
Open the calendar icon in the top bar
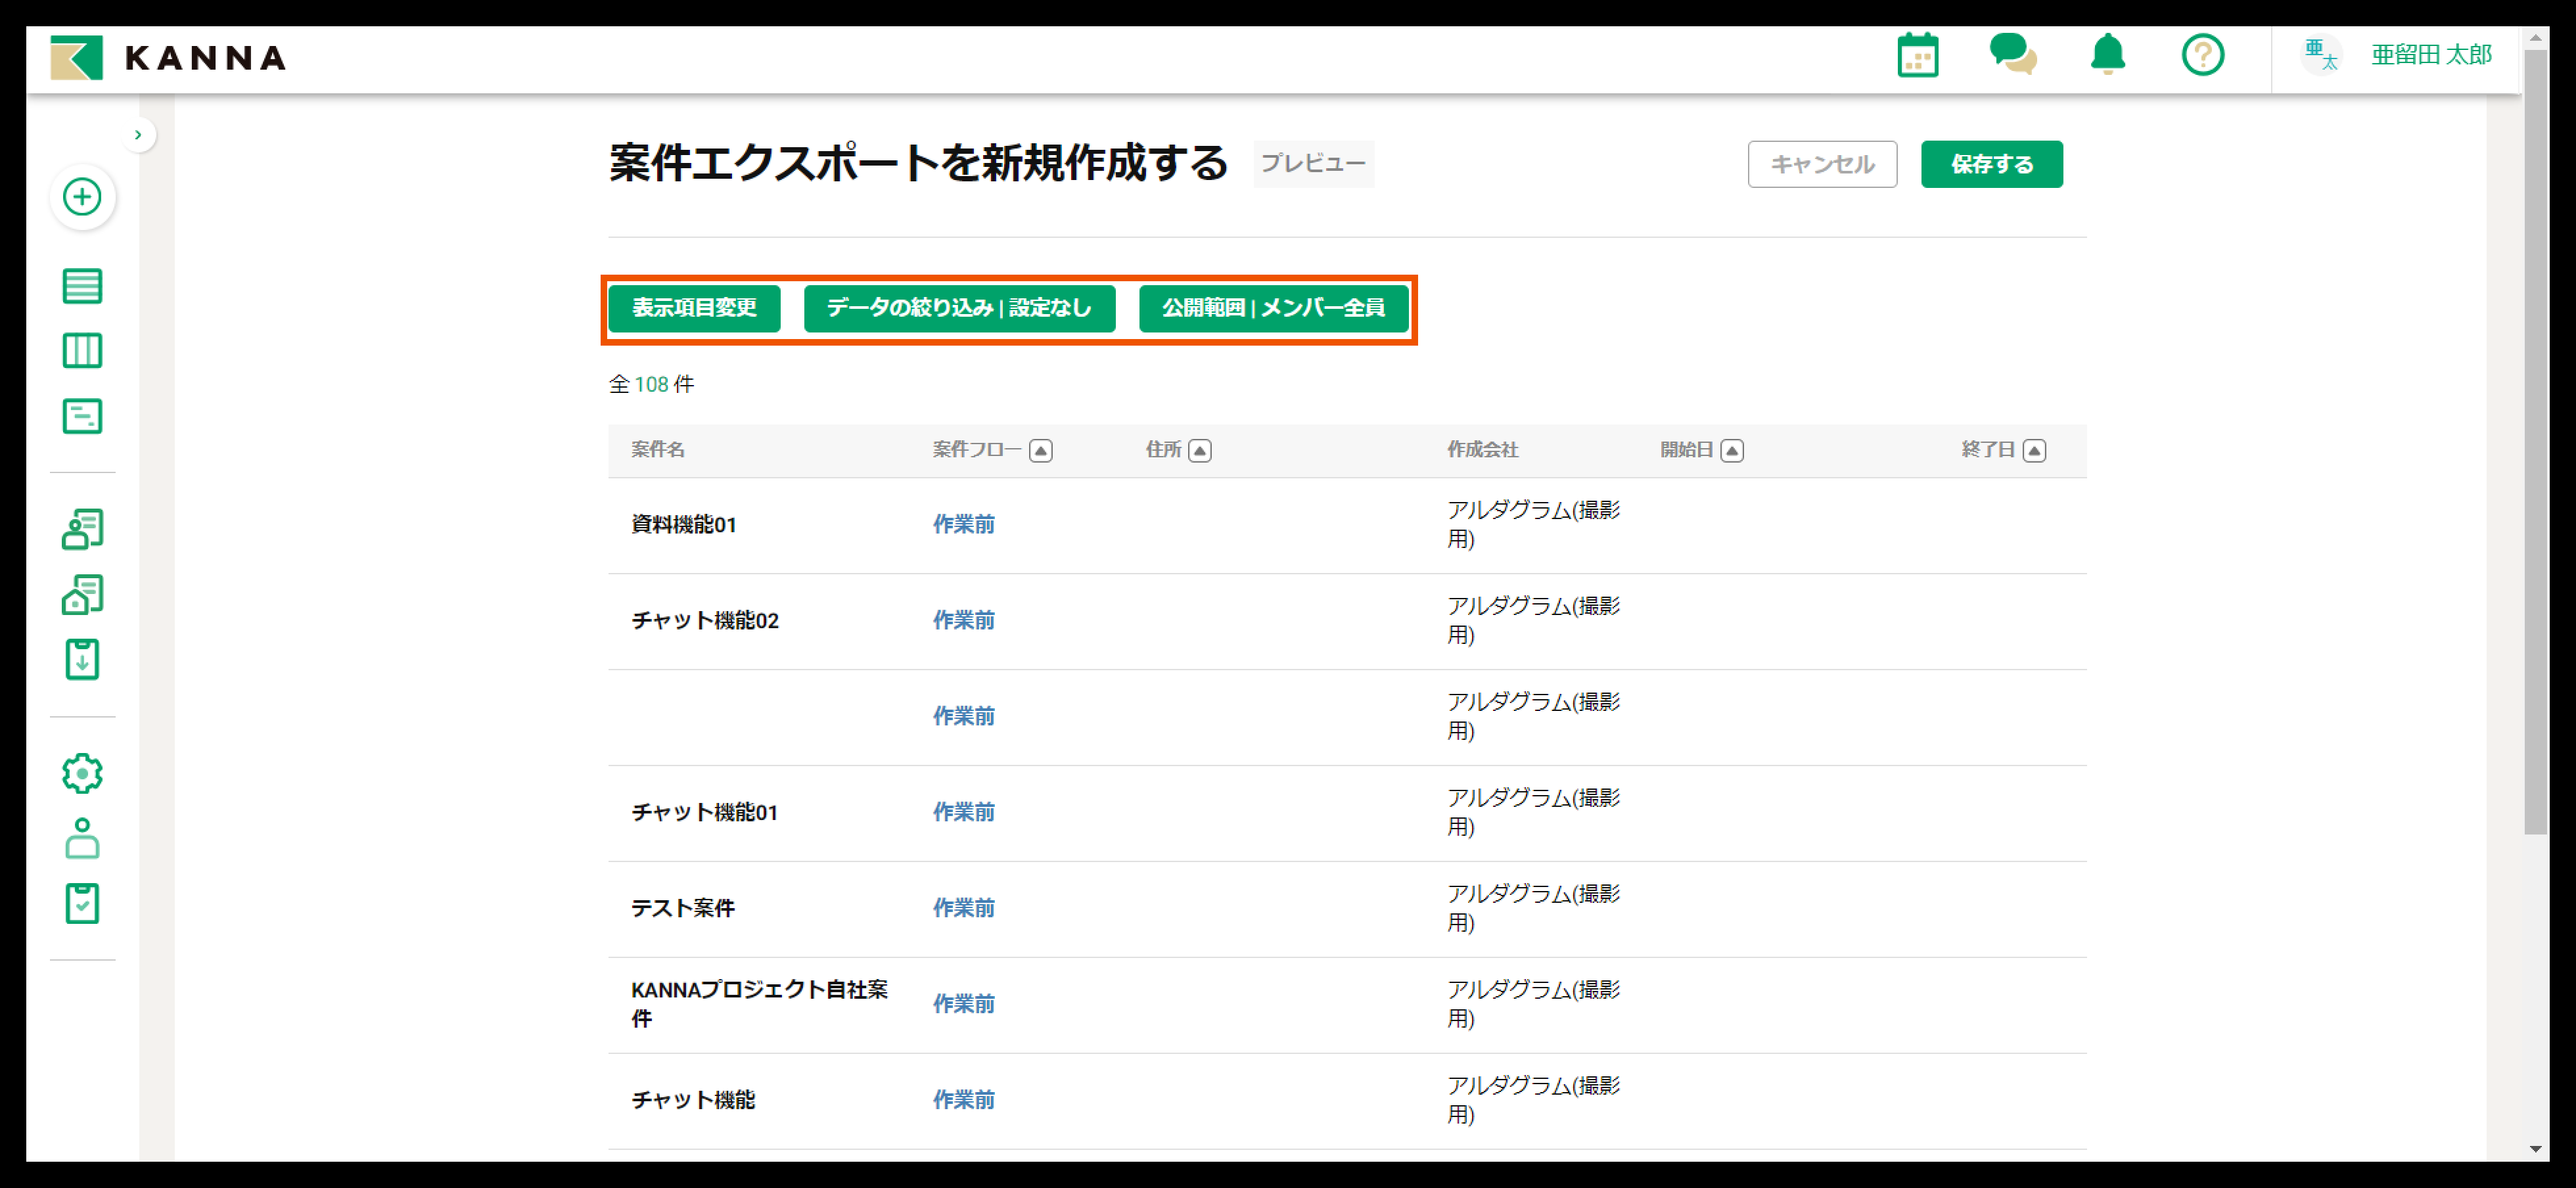tap(1917, 55)
